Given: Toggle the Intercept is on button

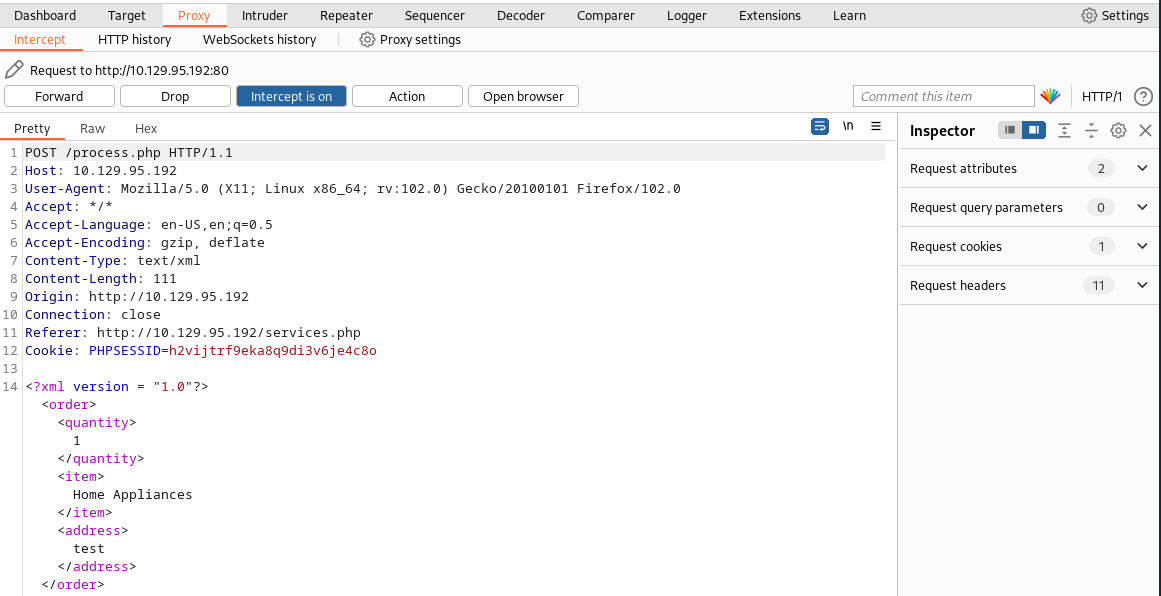Looking at the screenshot, I should coord(291,96).
